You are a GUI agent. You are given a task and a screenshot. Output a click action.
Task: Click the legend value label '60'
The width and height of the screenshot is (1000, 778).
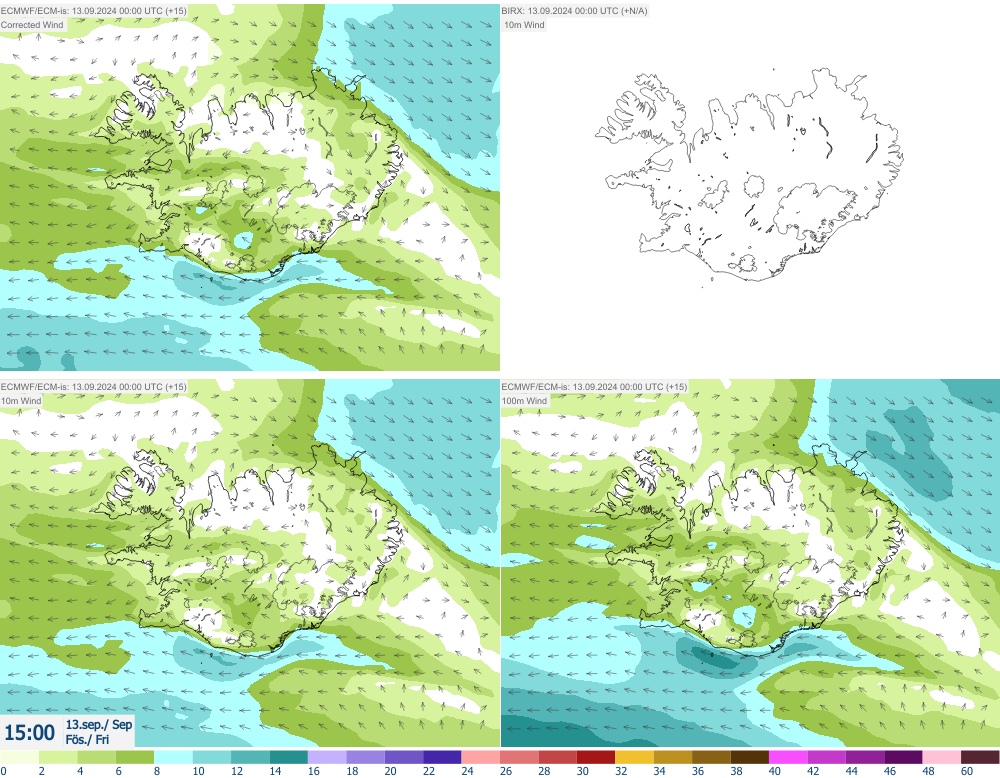pyautogui.click(x=967, y=771)
